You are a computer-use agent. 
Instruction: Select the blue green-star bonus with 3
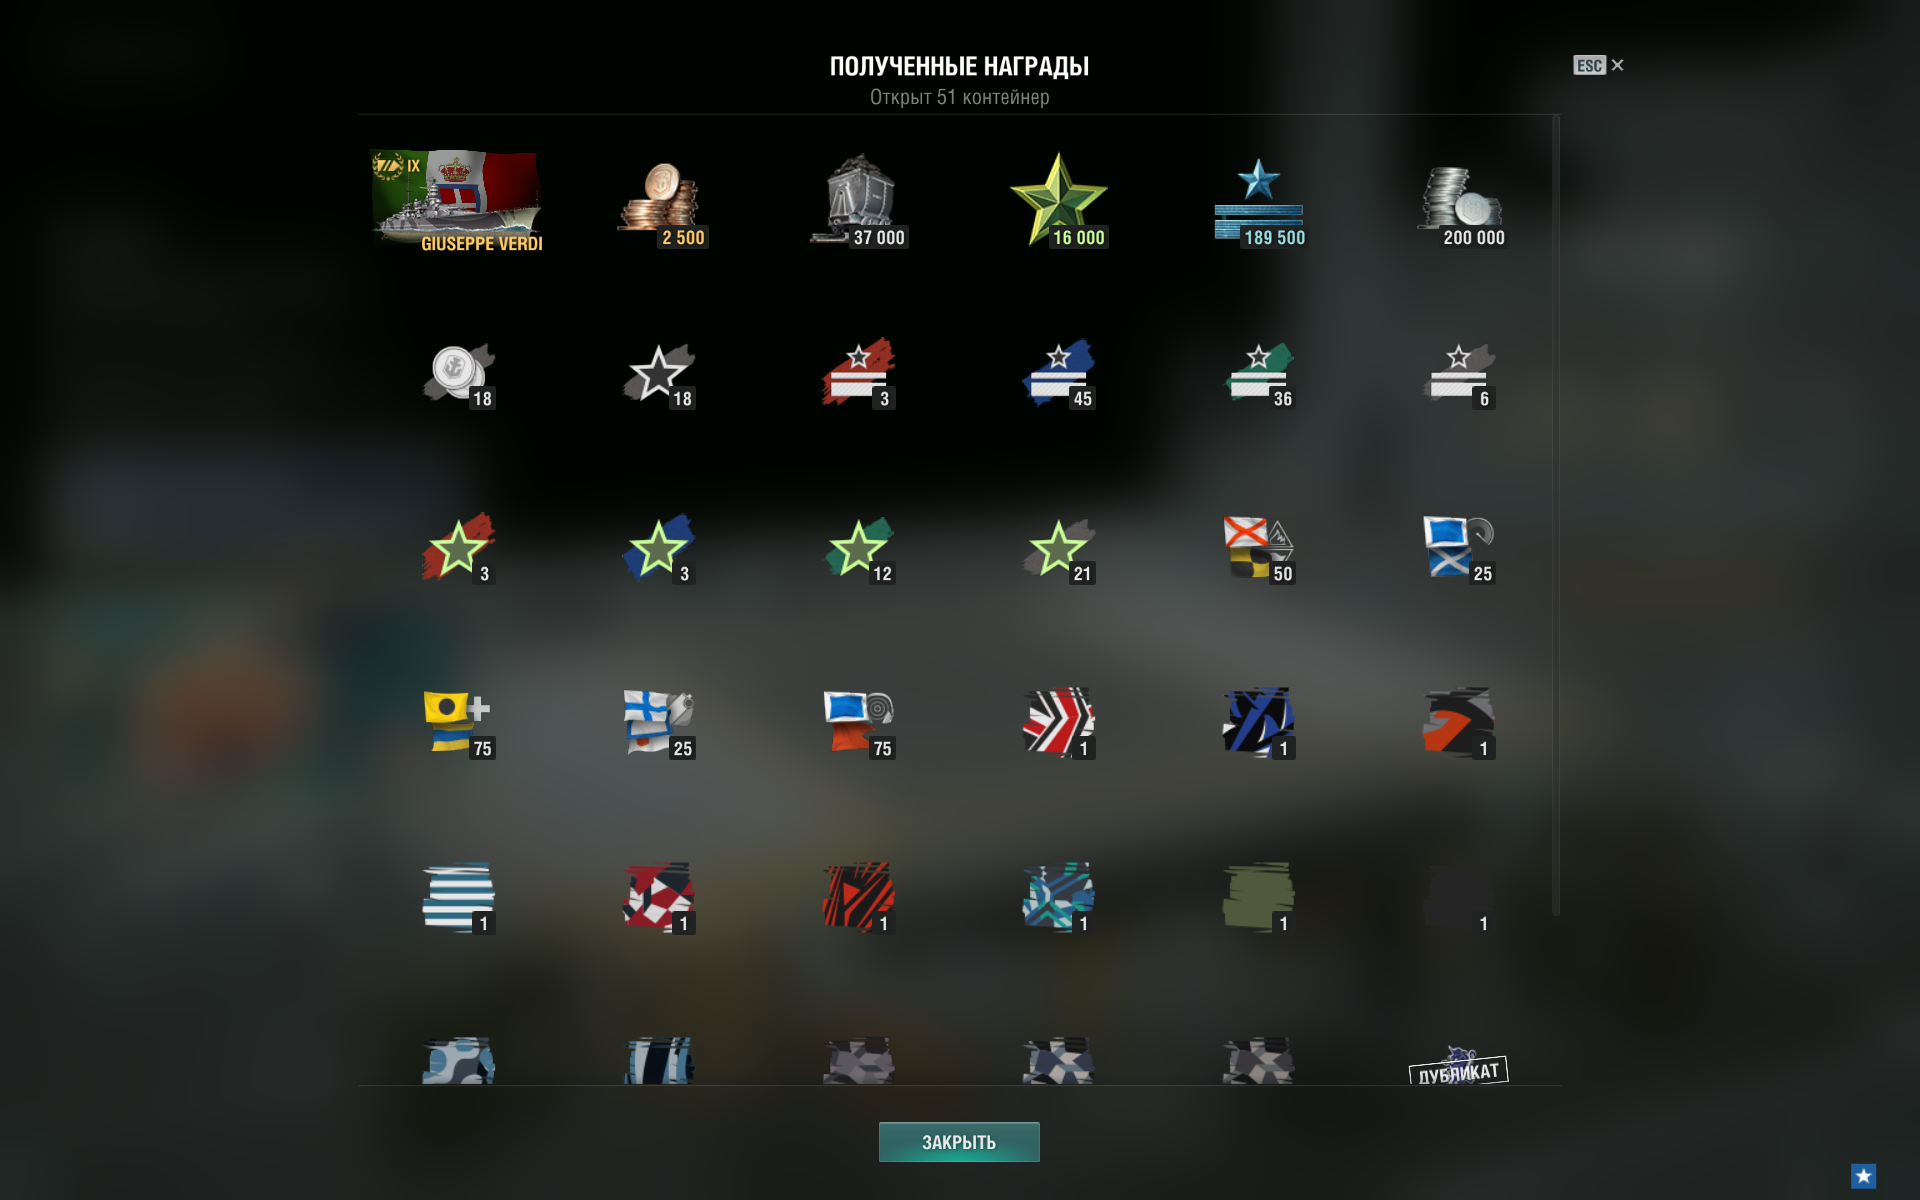coord(658,548)
